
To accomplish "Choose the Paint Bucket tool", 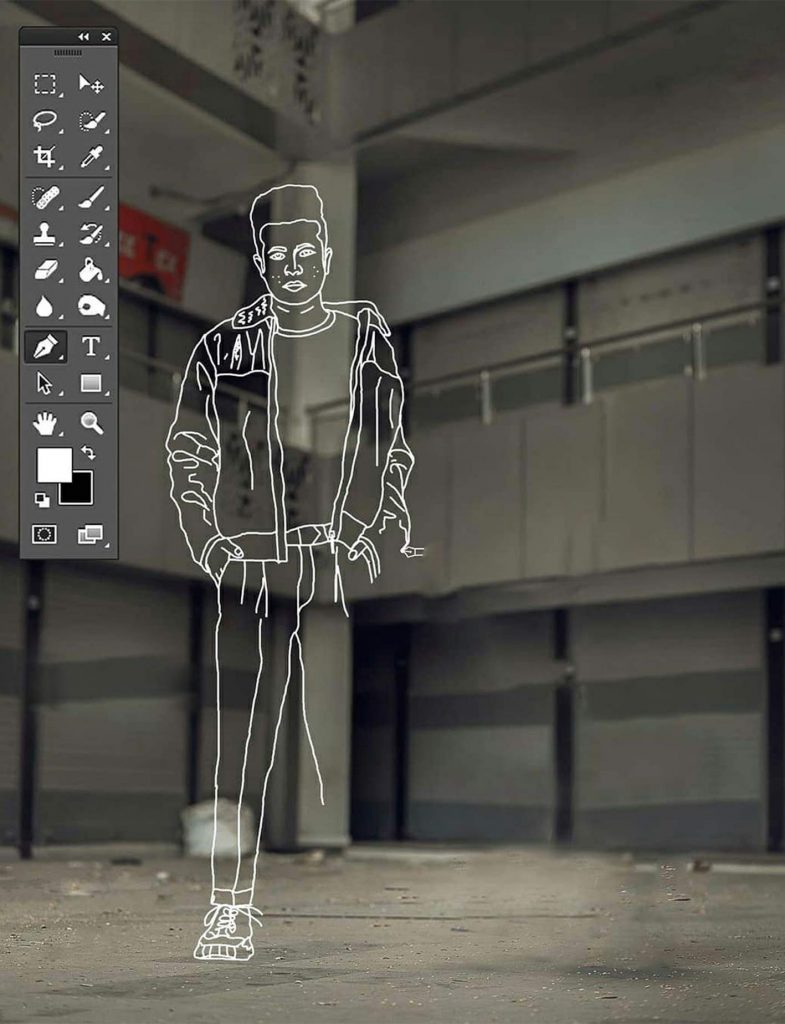I will tap(91, 269).
